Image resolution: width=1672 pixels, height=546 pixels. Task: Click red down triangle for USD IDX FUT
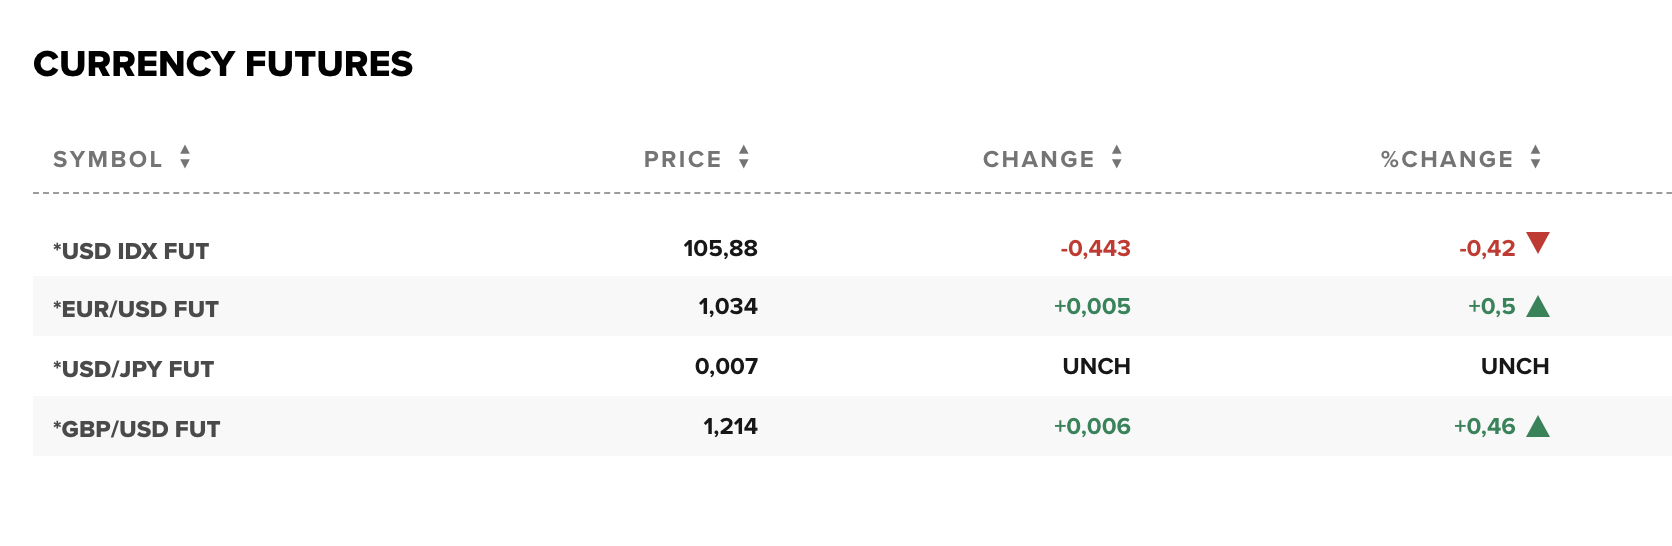coord(1539,242)
